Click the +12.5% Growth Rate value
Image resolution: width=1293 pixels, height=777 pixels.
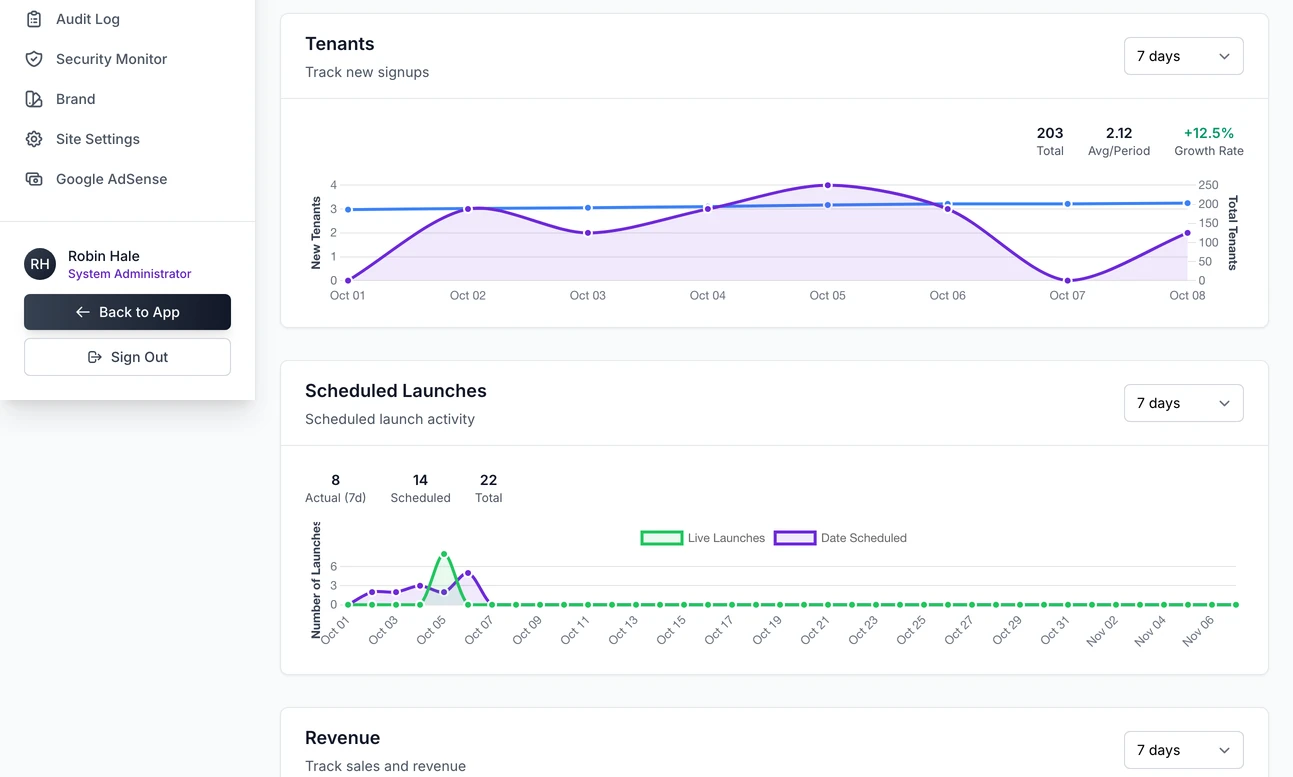pyautogui.click(x=1209, y=133)
